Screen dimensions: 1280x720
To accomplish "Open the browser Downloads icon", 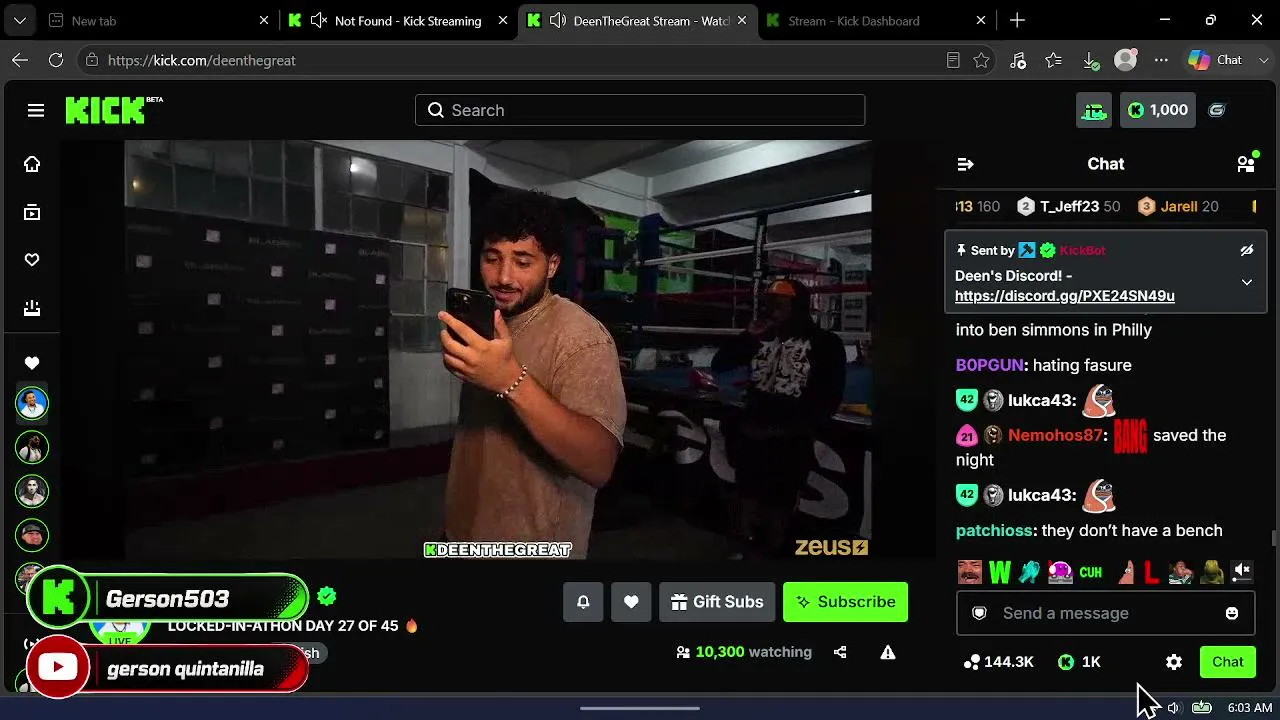I will [1090, 60].
